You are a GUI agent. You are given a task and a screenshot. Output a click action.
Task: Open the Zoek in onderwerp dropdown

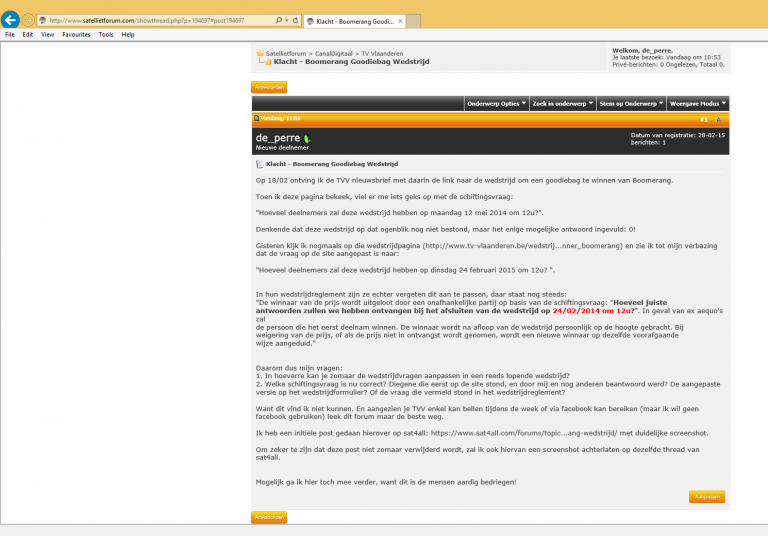[561, 104]
